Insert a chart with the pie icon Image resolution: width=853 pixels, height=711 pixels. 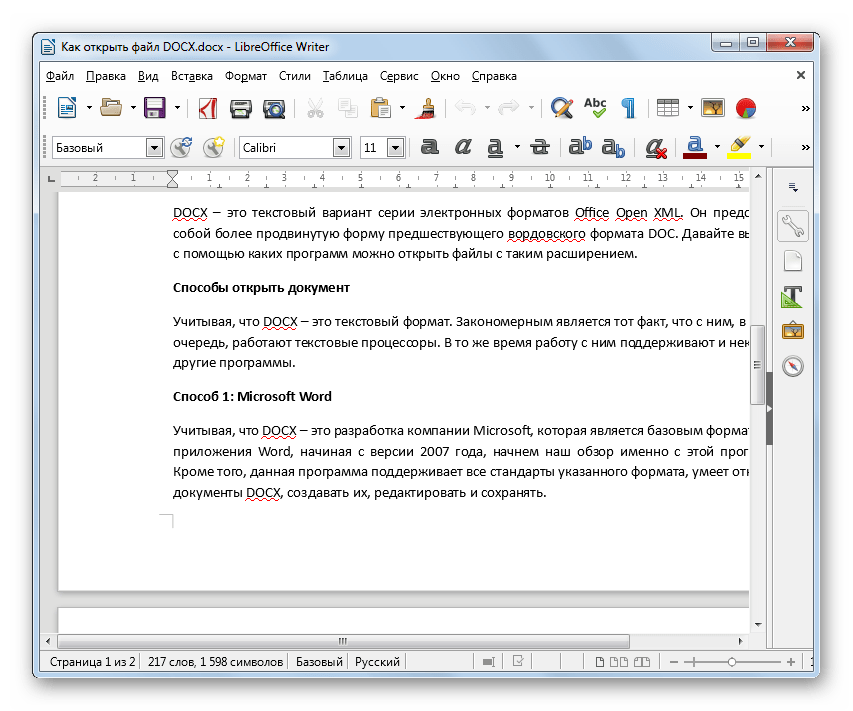[746, 108]
